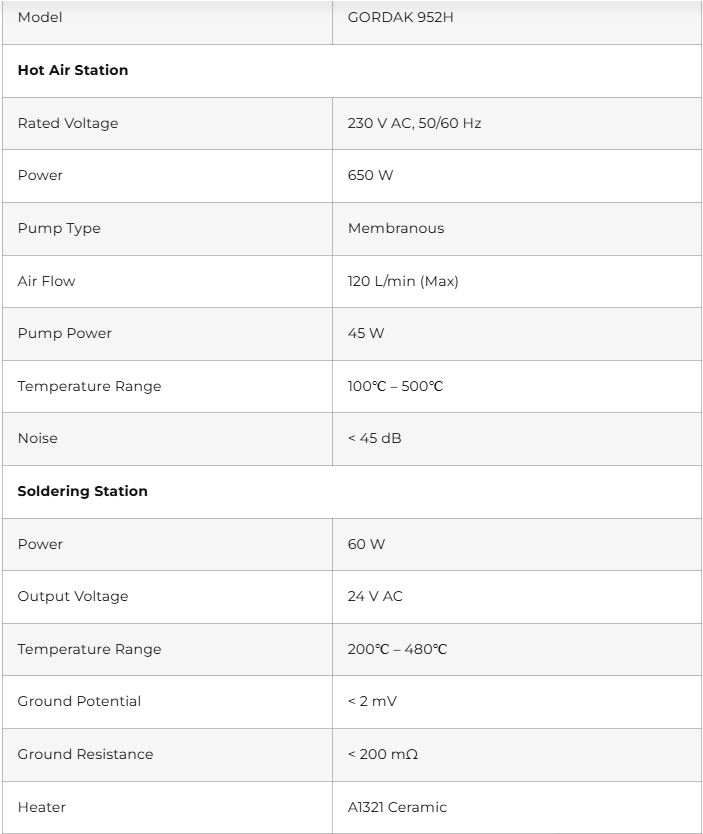
Task: Click the Air Flow label
Action: point(46,282)
